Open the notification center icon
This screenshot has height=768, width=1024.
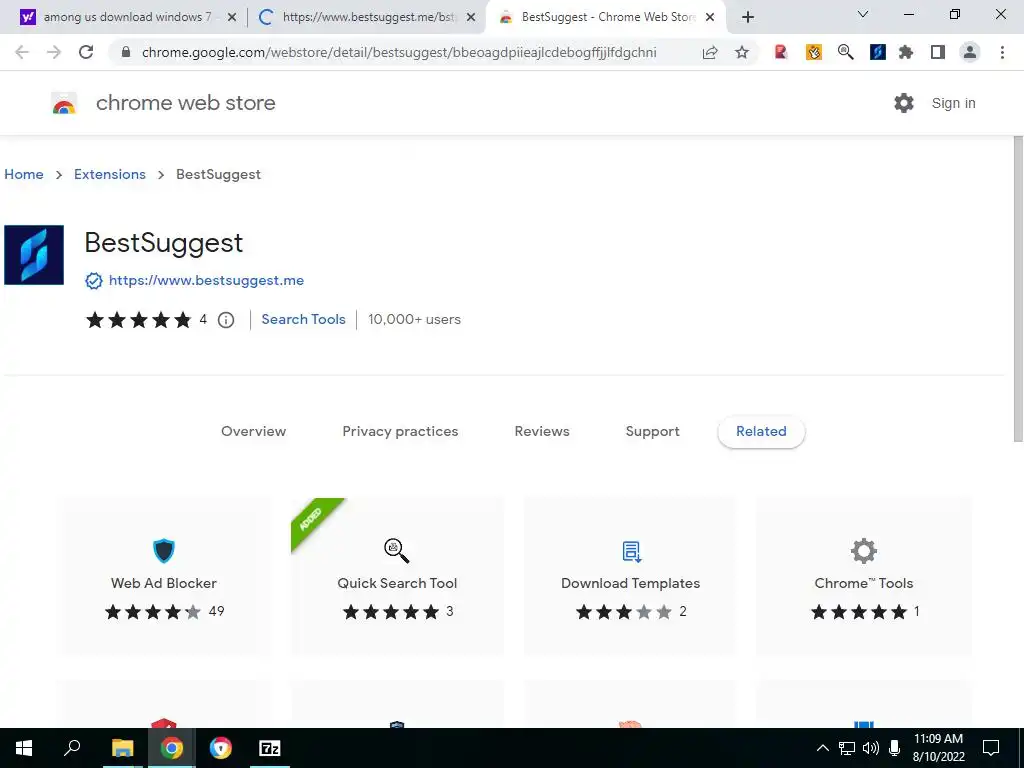991,748
